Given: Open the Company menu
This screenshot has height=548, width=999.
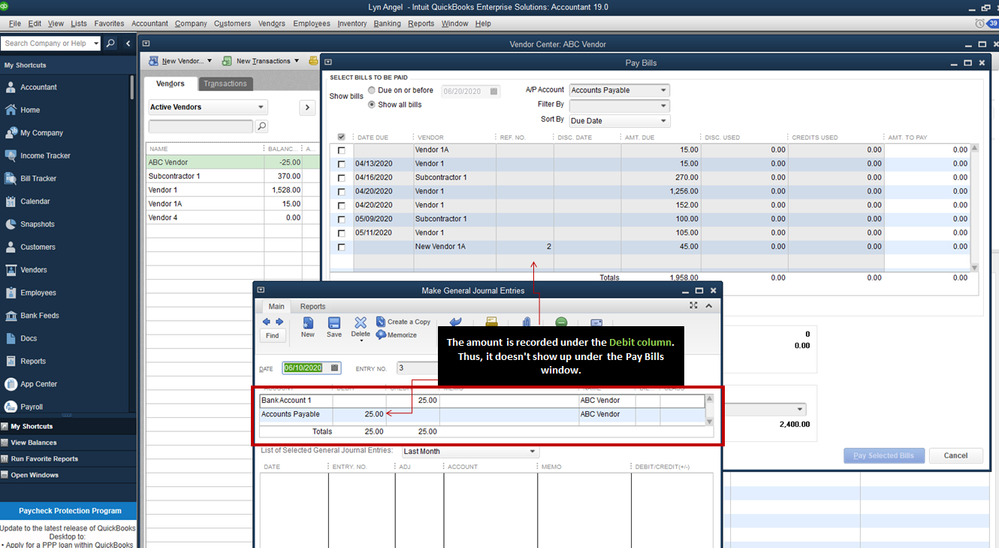Looking at the screenshot, I should click(x=190, y=24).
